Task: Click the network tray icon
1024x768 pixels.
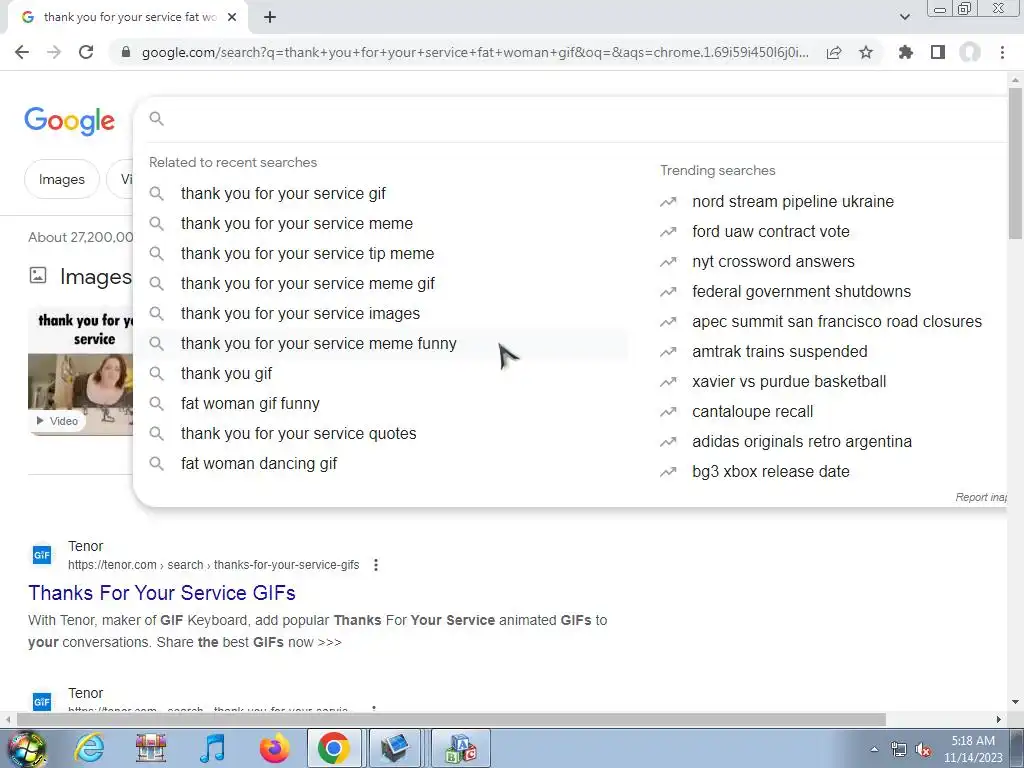Action: click(x=899, y=750)
